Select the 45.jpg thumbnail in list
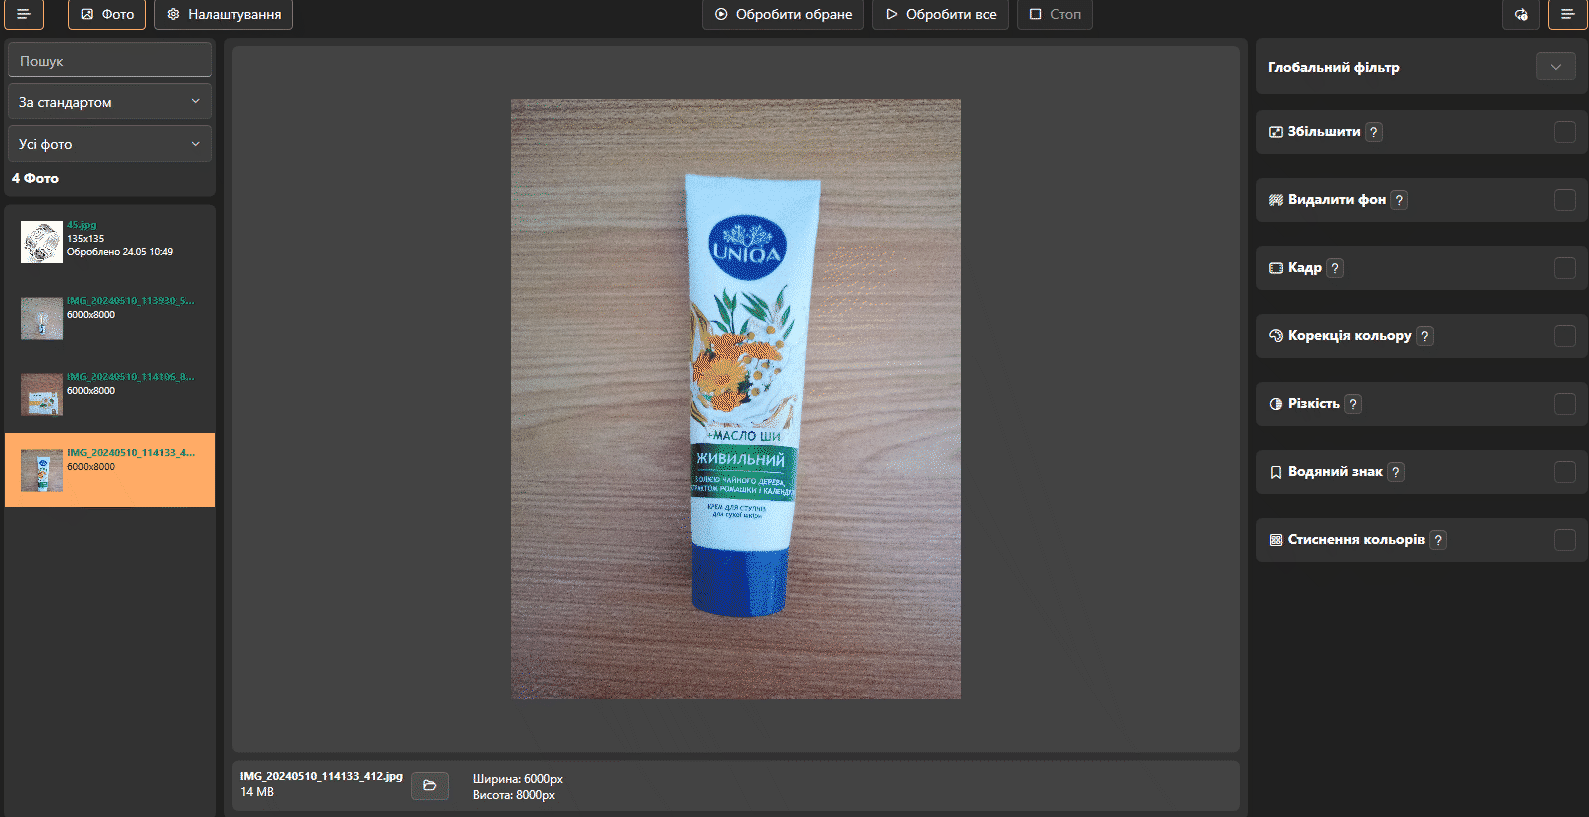Screen dimensions: 1589x817 coord(42,242)
